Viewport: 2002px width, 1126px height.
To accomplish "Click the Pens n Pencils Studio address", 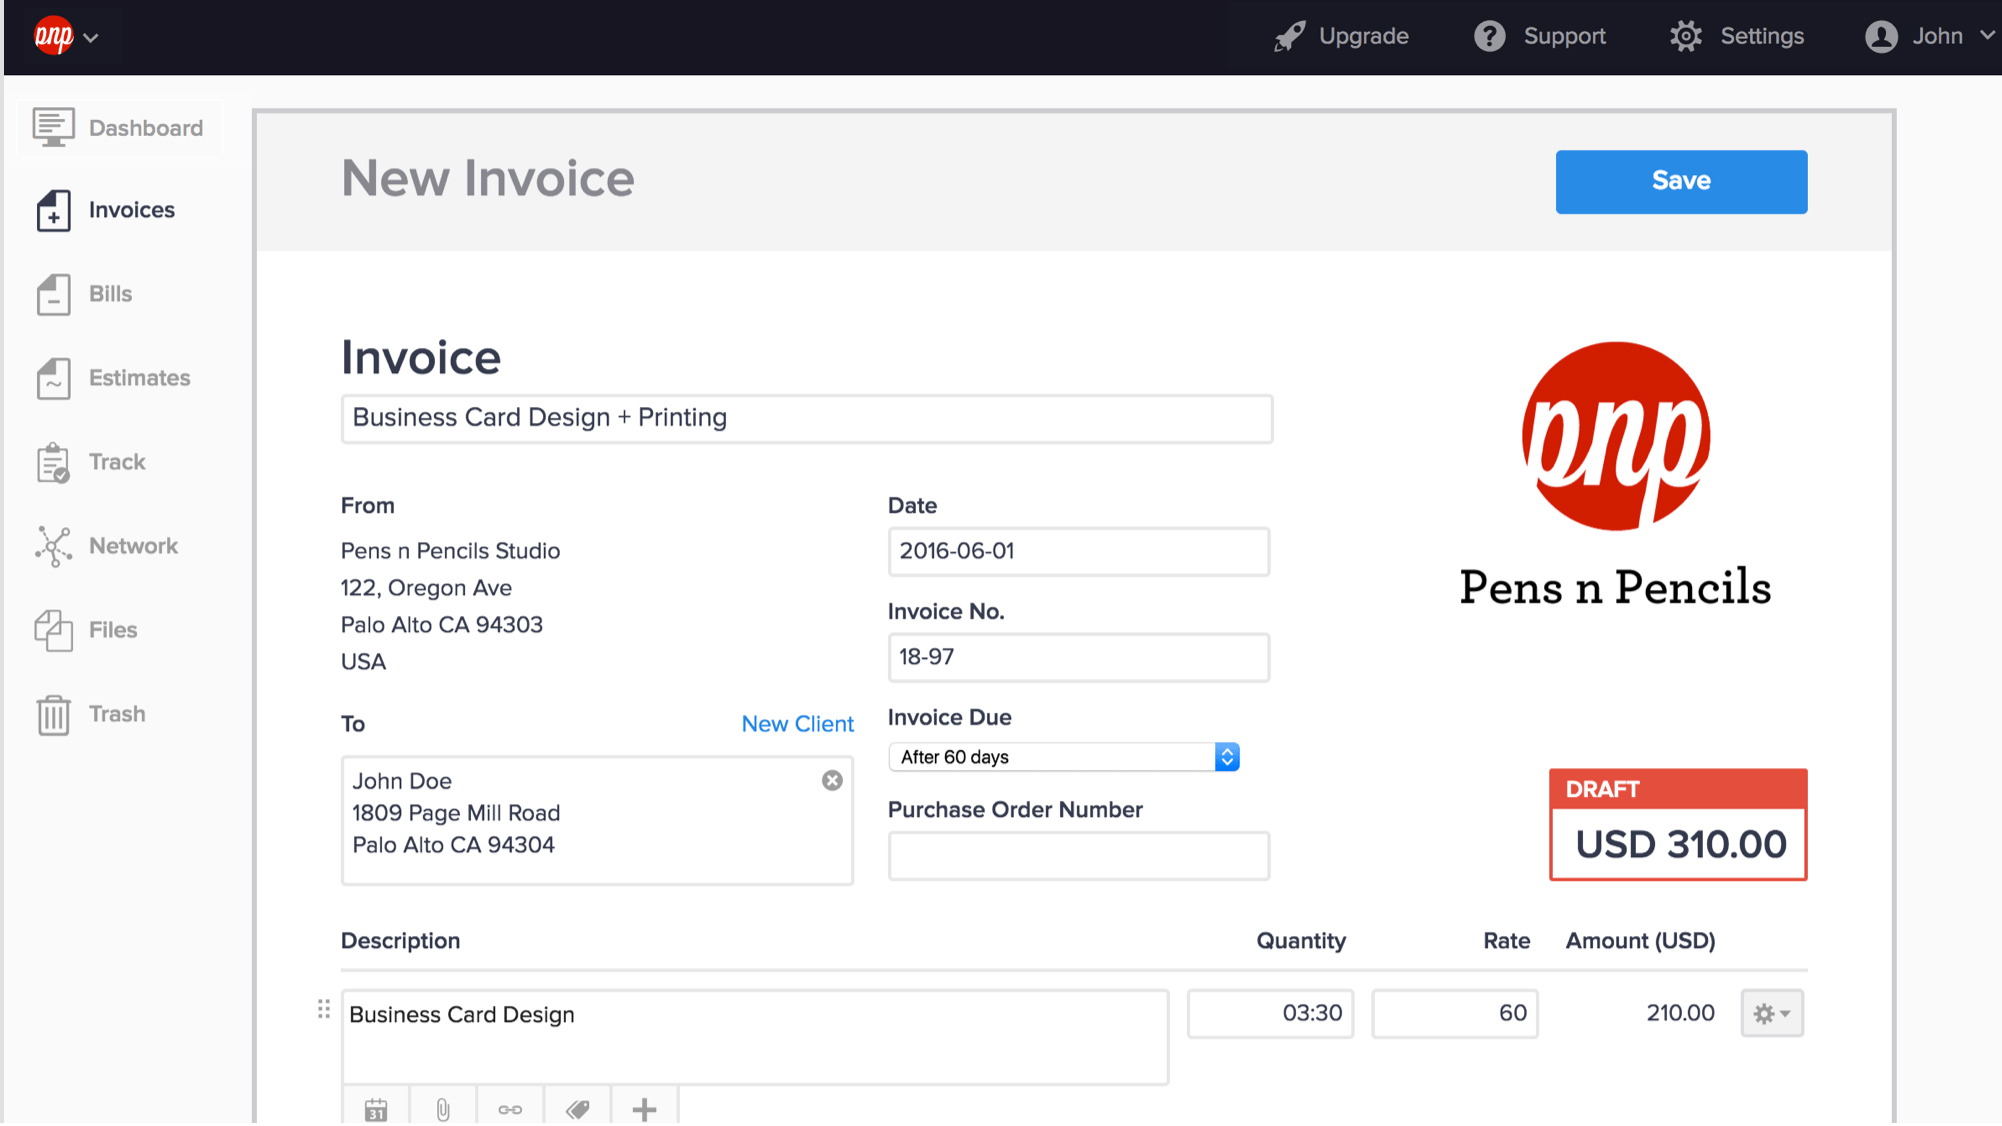I will click(x=450, y=606).
